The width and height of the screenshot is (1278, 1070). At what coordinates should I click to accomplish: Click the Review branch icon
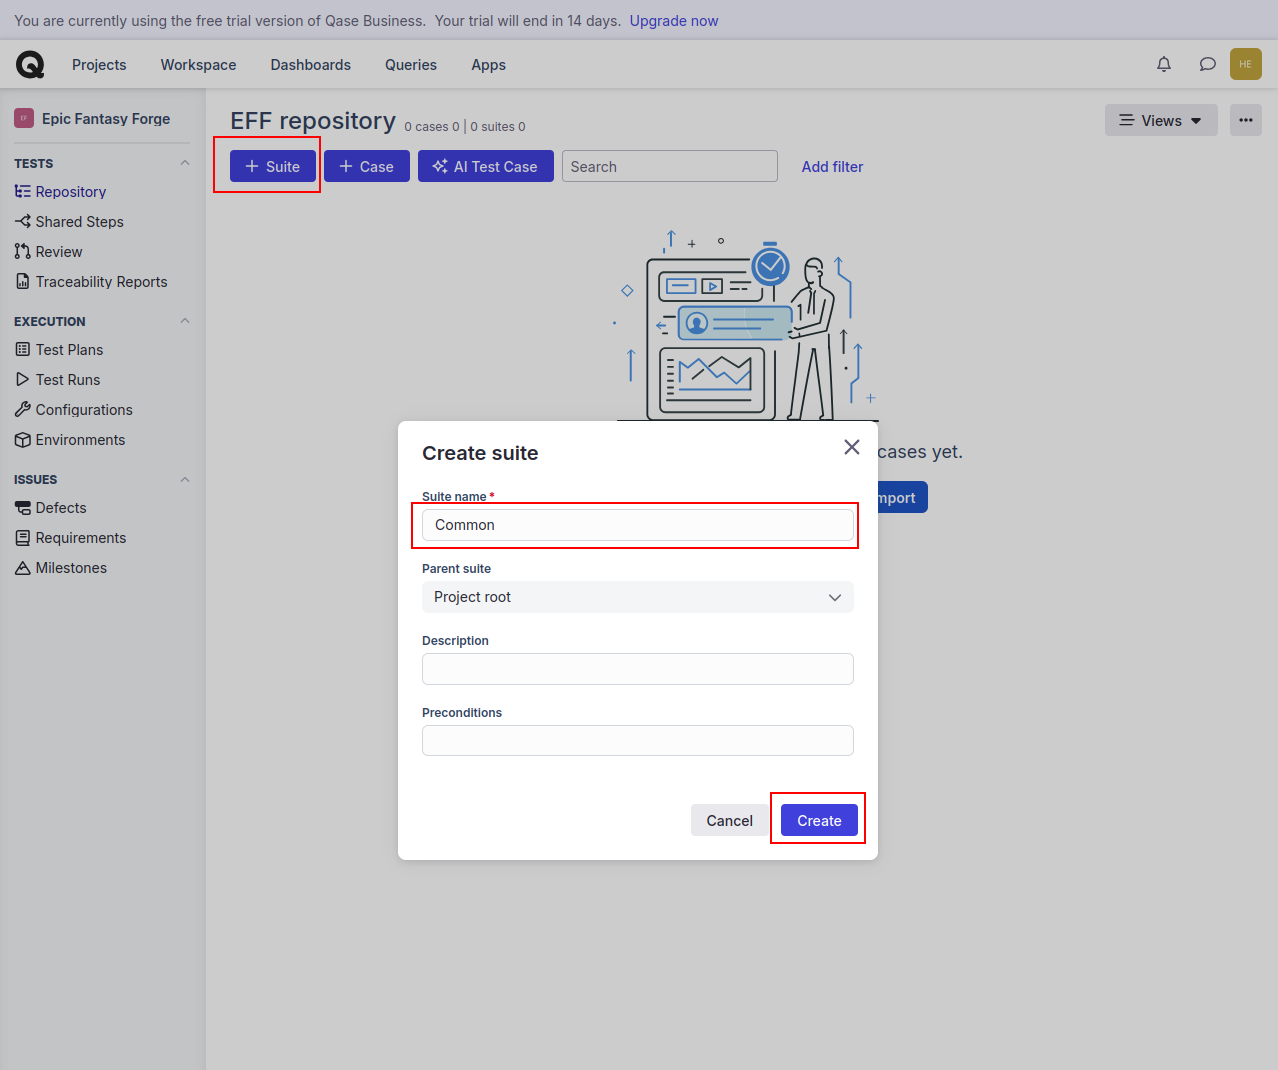(22, 252)
